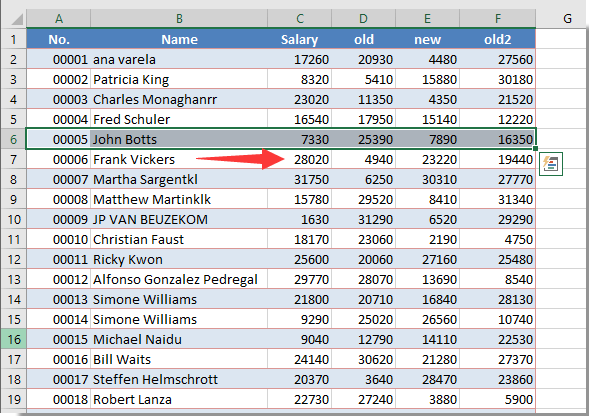Select cell containing John Botts
Screen dimensions: 589x416
(179, 139)
